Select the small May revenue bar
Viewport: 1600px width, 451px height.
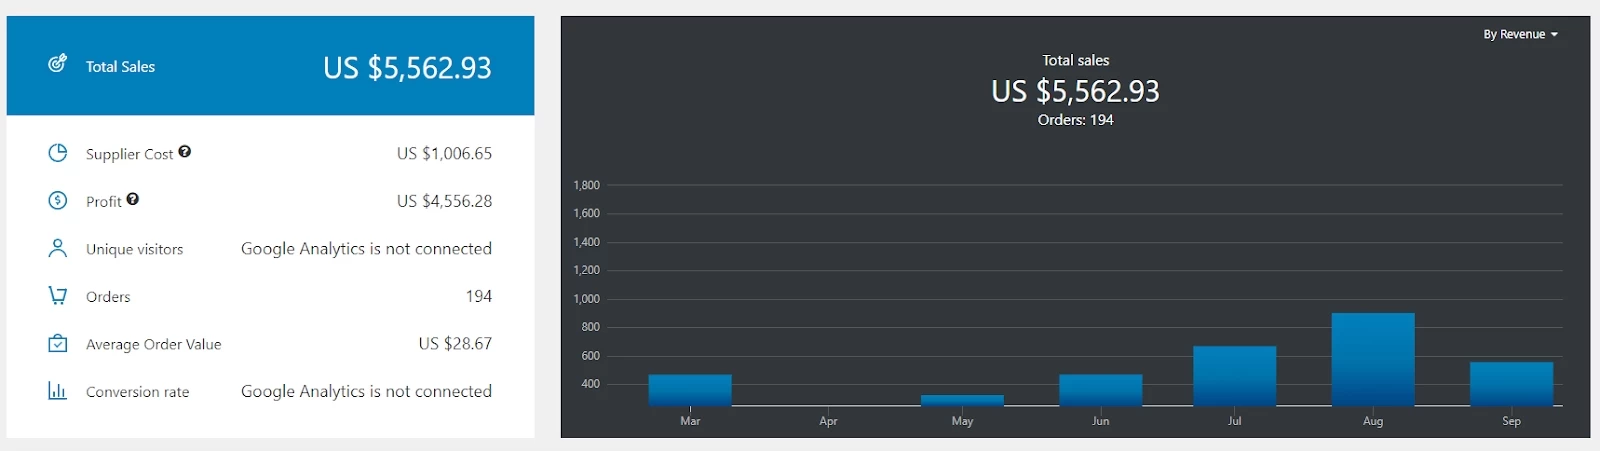(962, 401)
